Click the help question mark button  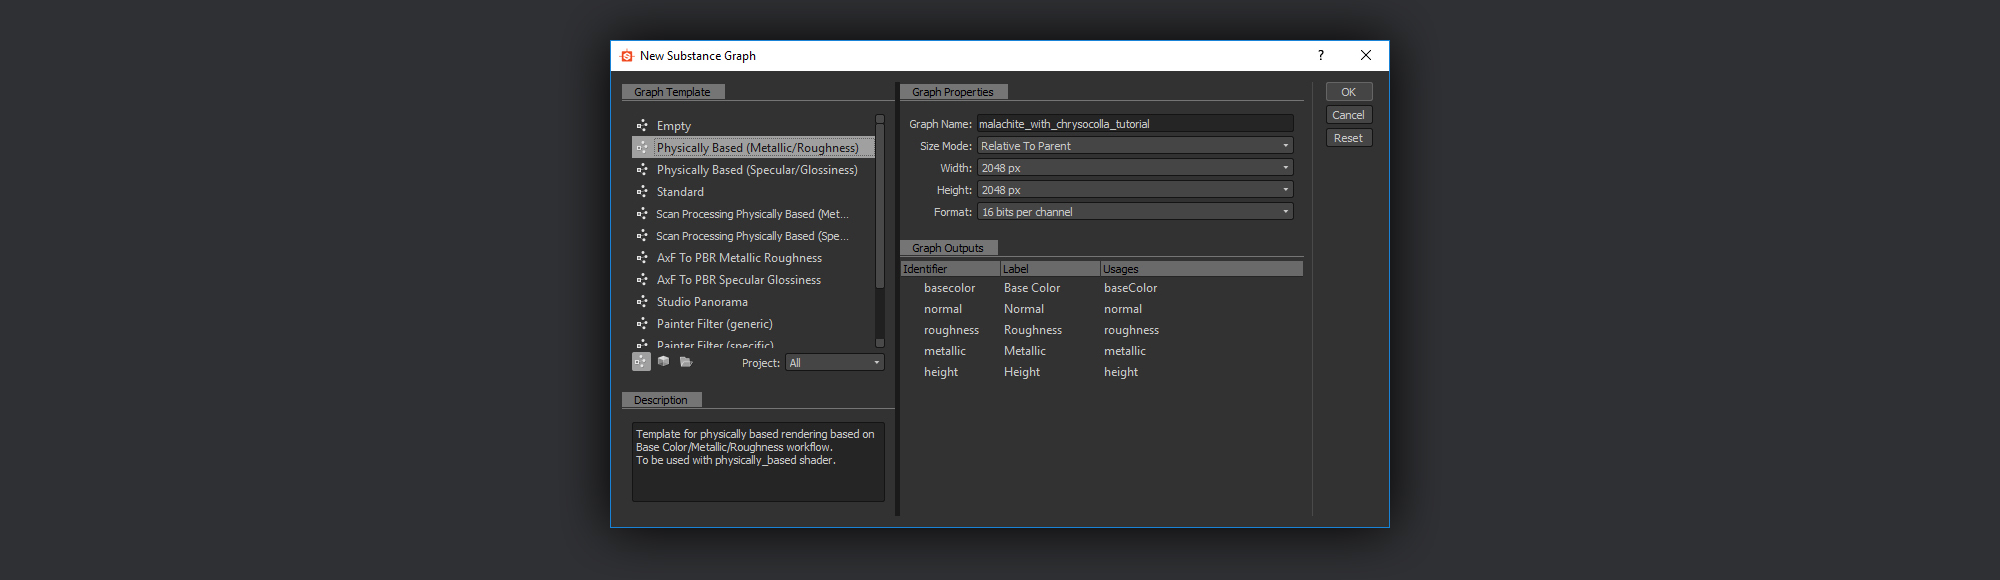pyautogui.click(x=1321, y=56)
